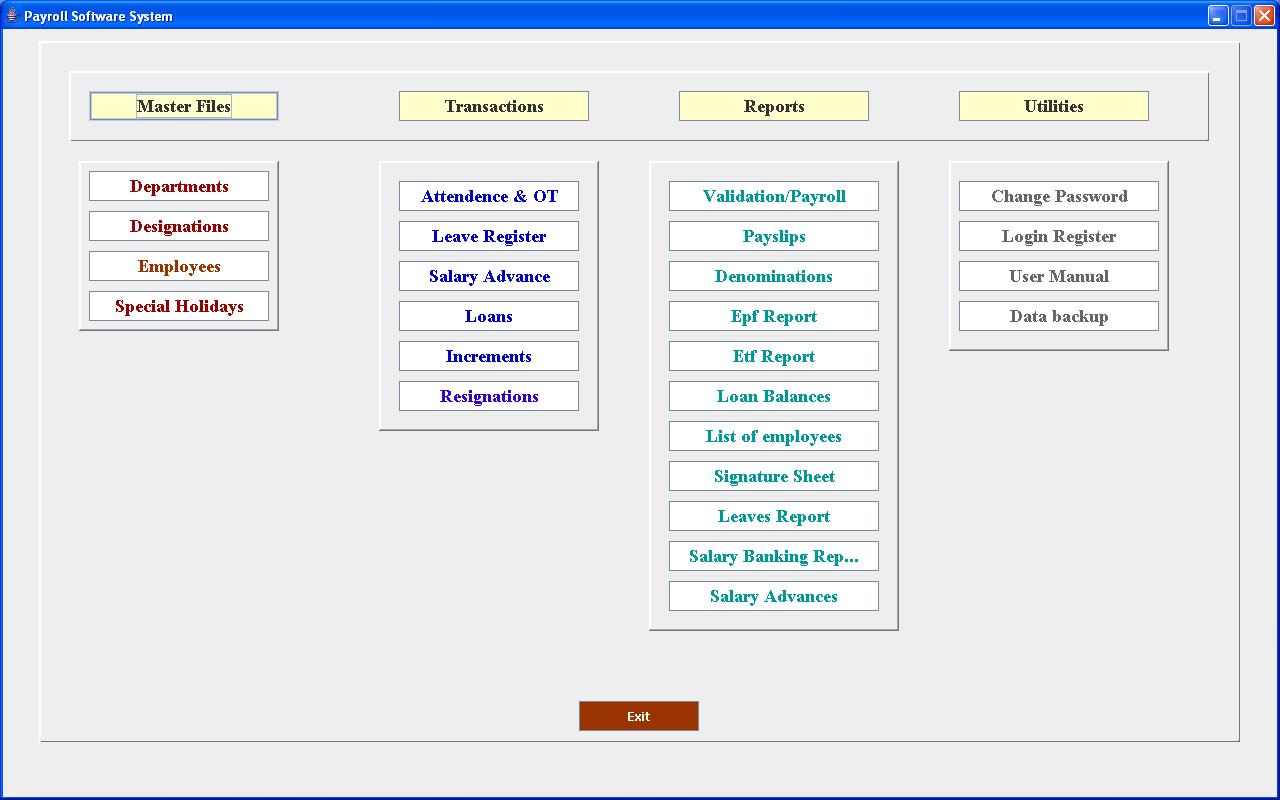Screen dimensions: 1280x800
Task: View Loan Balances report
Action: tap(773, 396)
